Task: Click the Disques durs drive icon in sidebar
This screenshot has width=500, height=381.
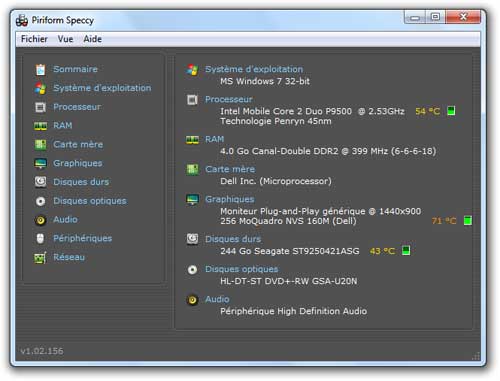Action: tap(41, 182)
